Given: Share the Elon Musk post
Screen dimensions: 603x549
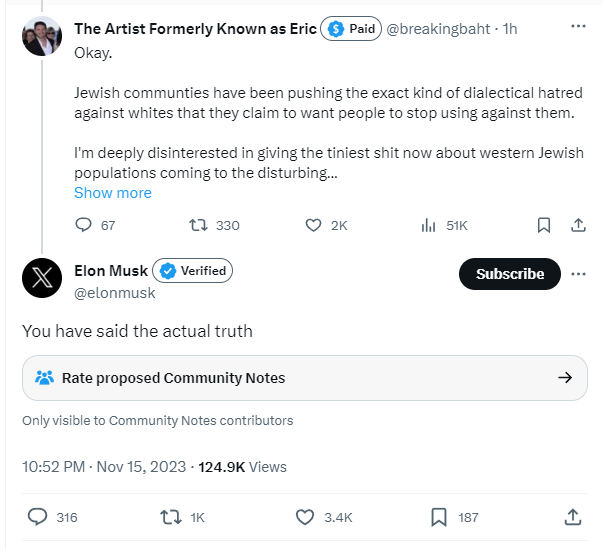Looking at the screenshot, I should click(x=573, y=517).
